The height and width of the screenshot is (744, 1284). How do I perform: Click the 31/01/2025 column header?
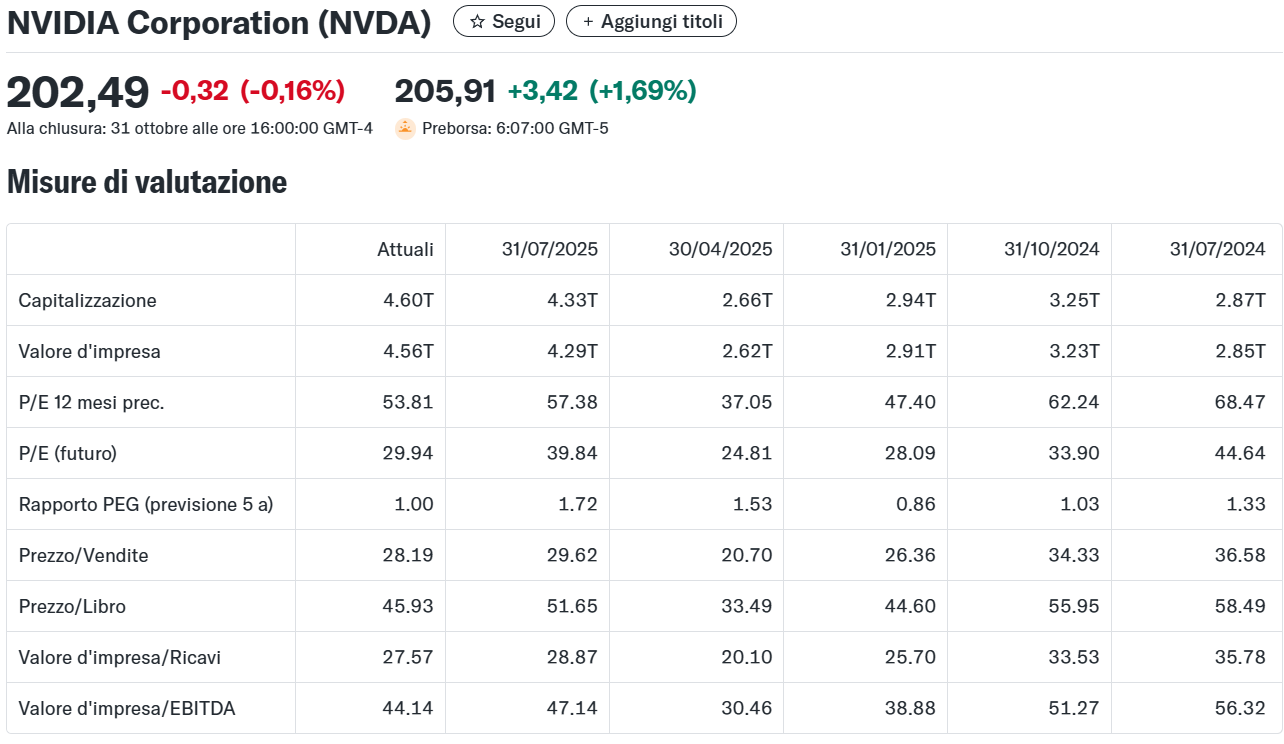pyautogui.click(x=887, y=249)
